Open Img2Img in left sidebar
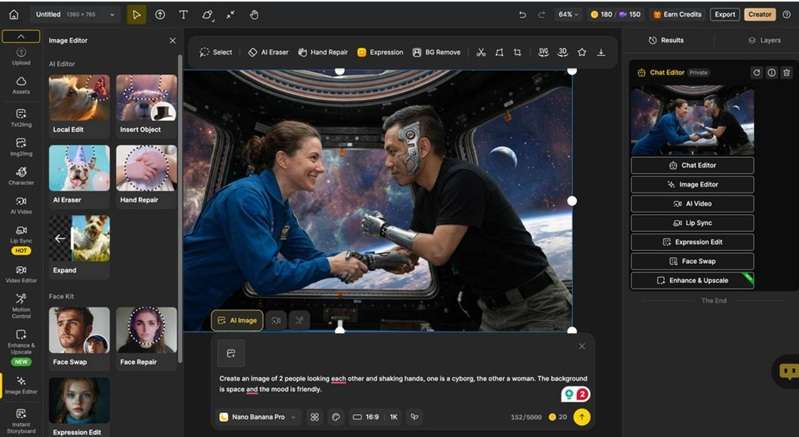The image size is (799, 437). click(21, 147)
